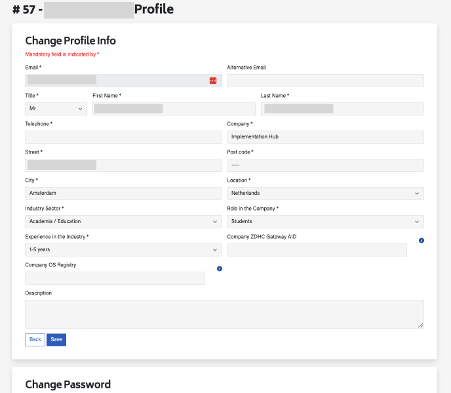Focus the Email input field
Screen dimensions: 451x393
coord(123,81)
